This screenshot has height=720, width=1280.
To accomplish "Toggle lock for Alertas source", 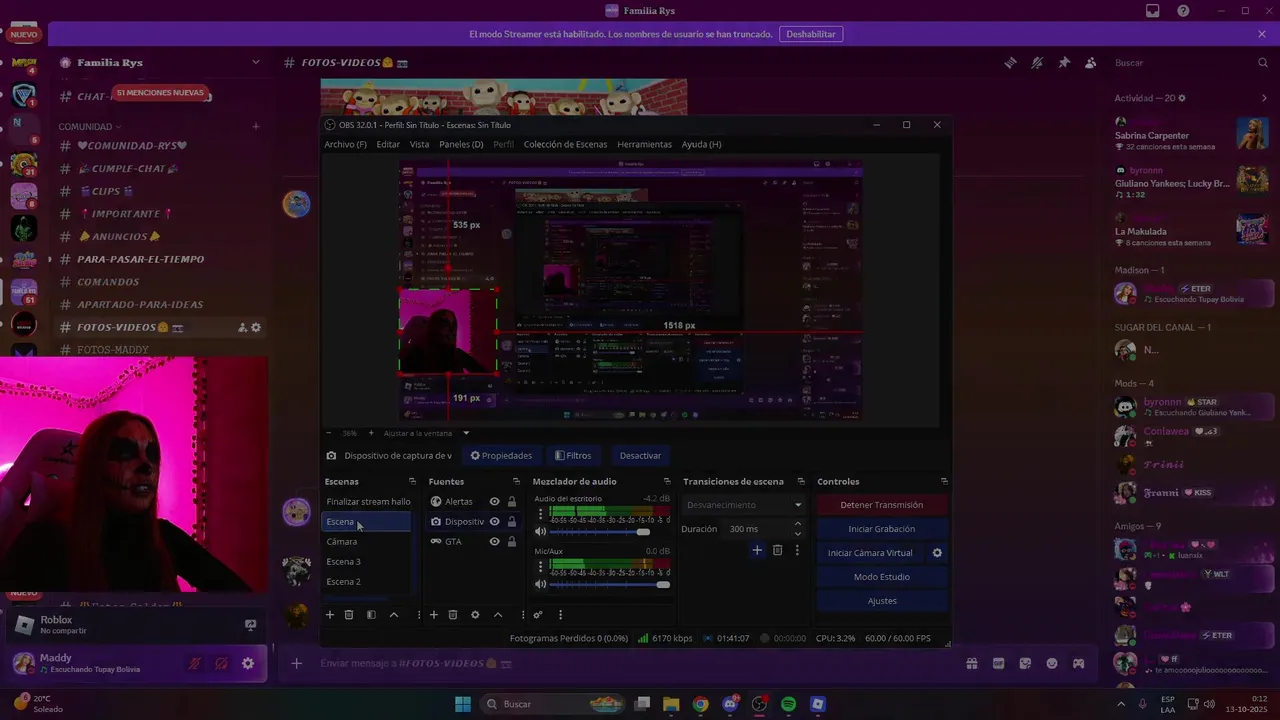I will pyautogui.click(x=512, y=502).
